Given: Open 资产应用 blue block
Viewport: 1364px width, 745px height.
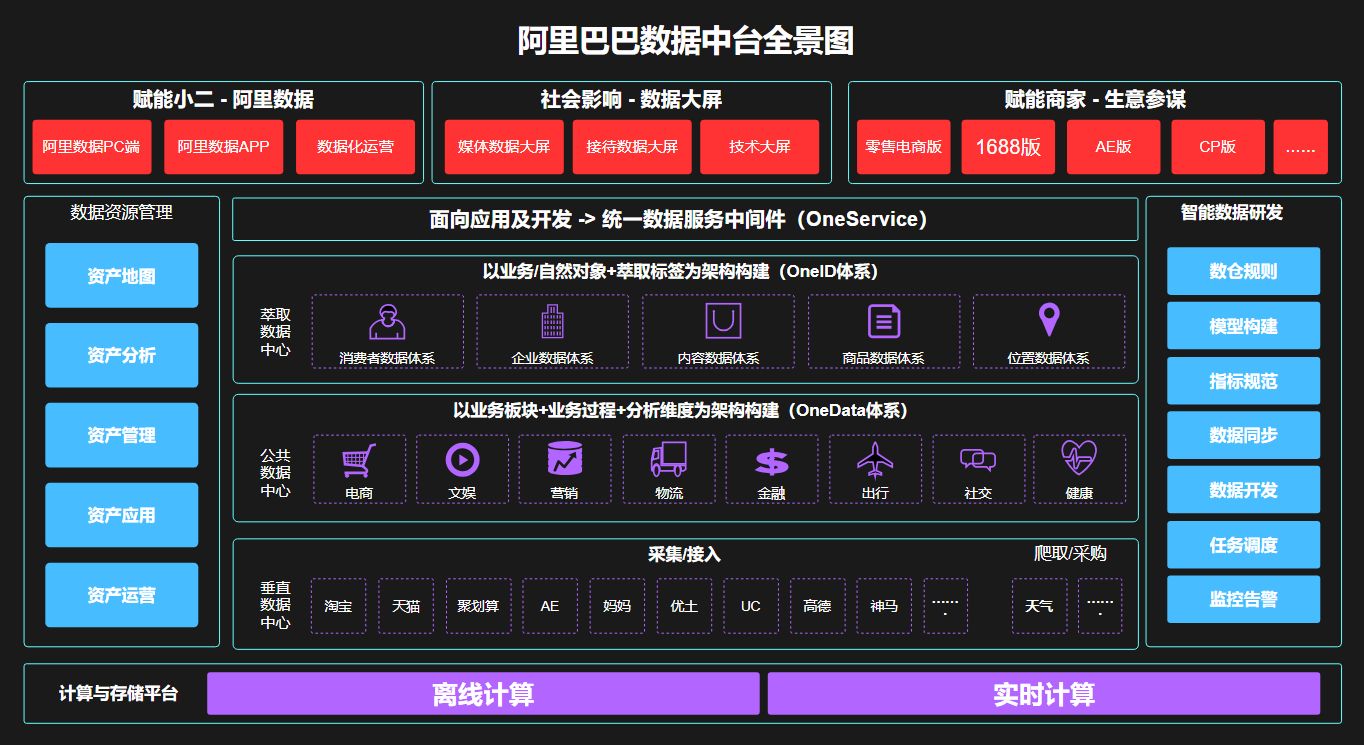Looking at the screenshot, I should click(x=122, y=515).
